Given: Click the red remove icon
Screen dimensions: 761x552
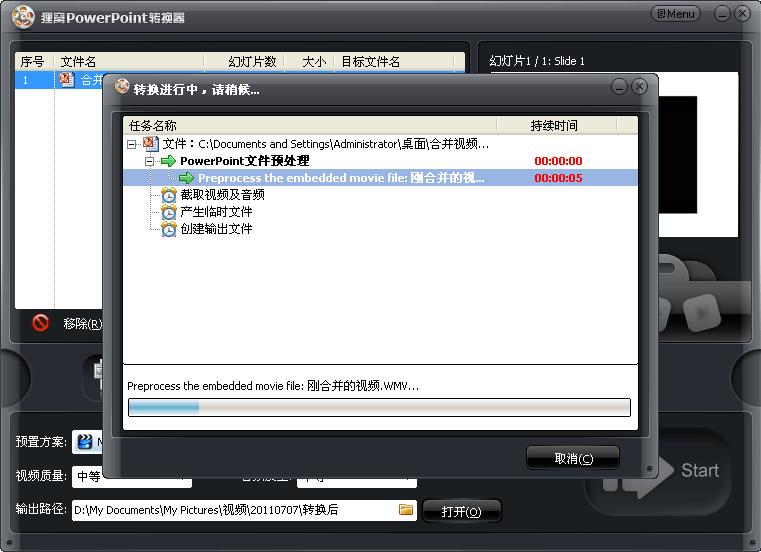Looking at the screenshot, I should pyautogui.click(x=41, y=323).
